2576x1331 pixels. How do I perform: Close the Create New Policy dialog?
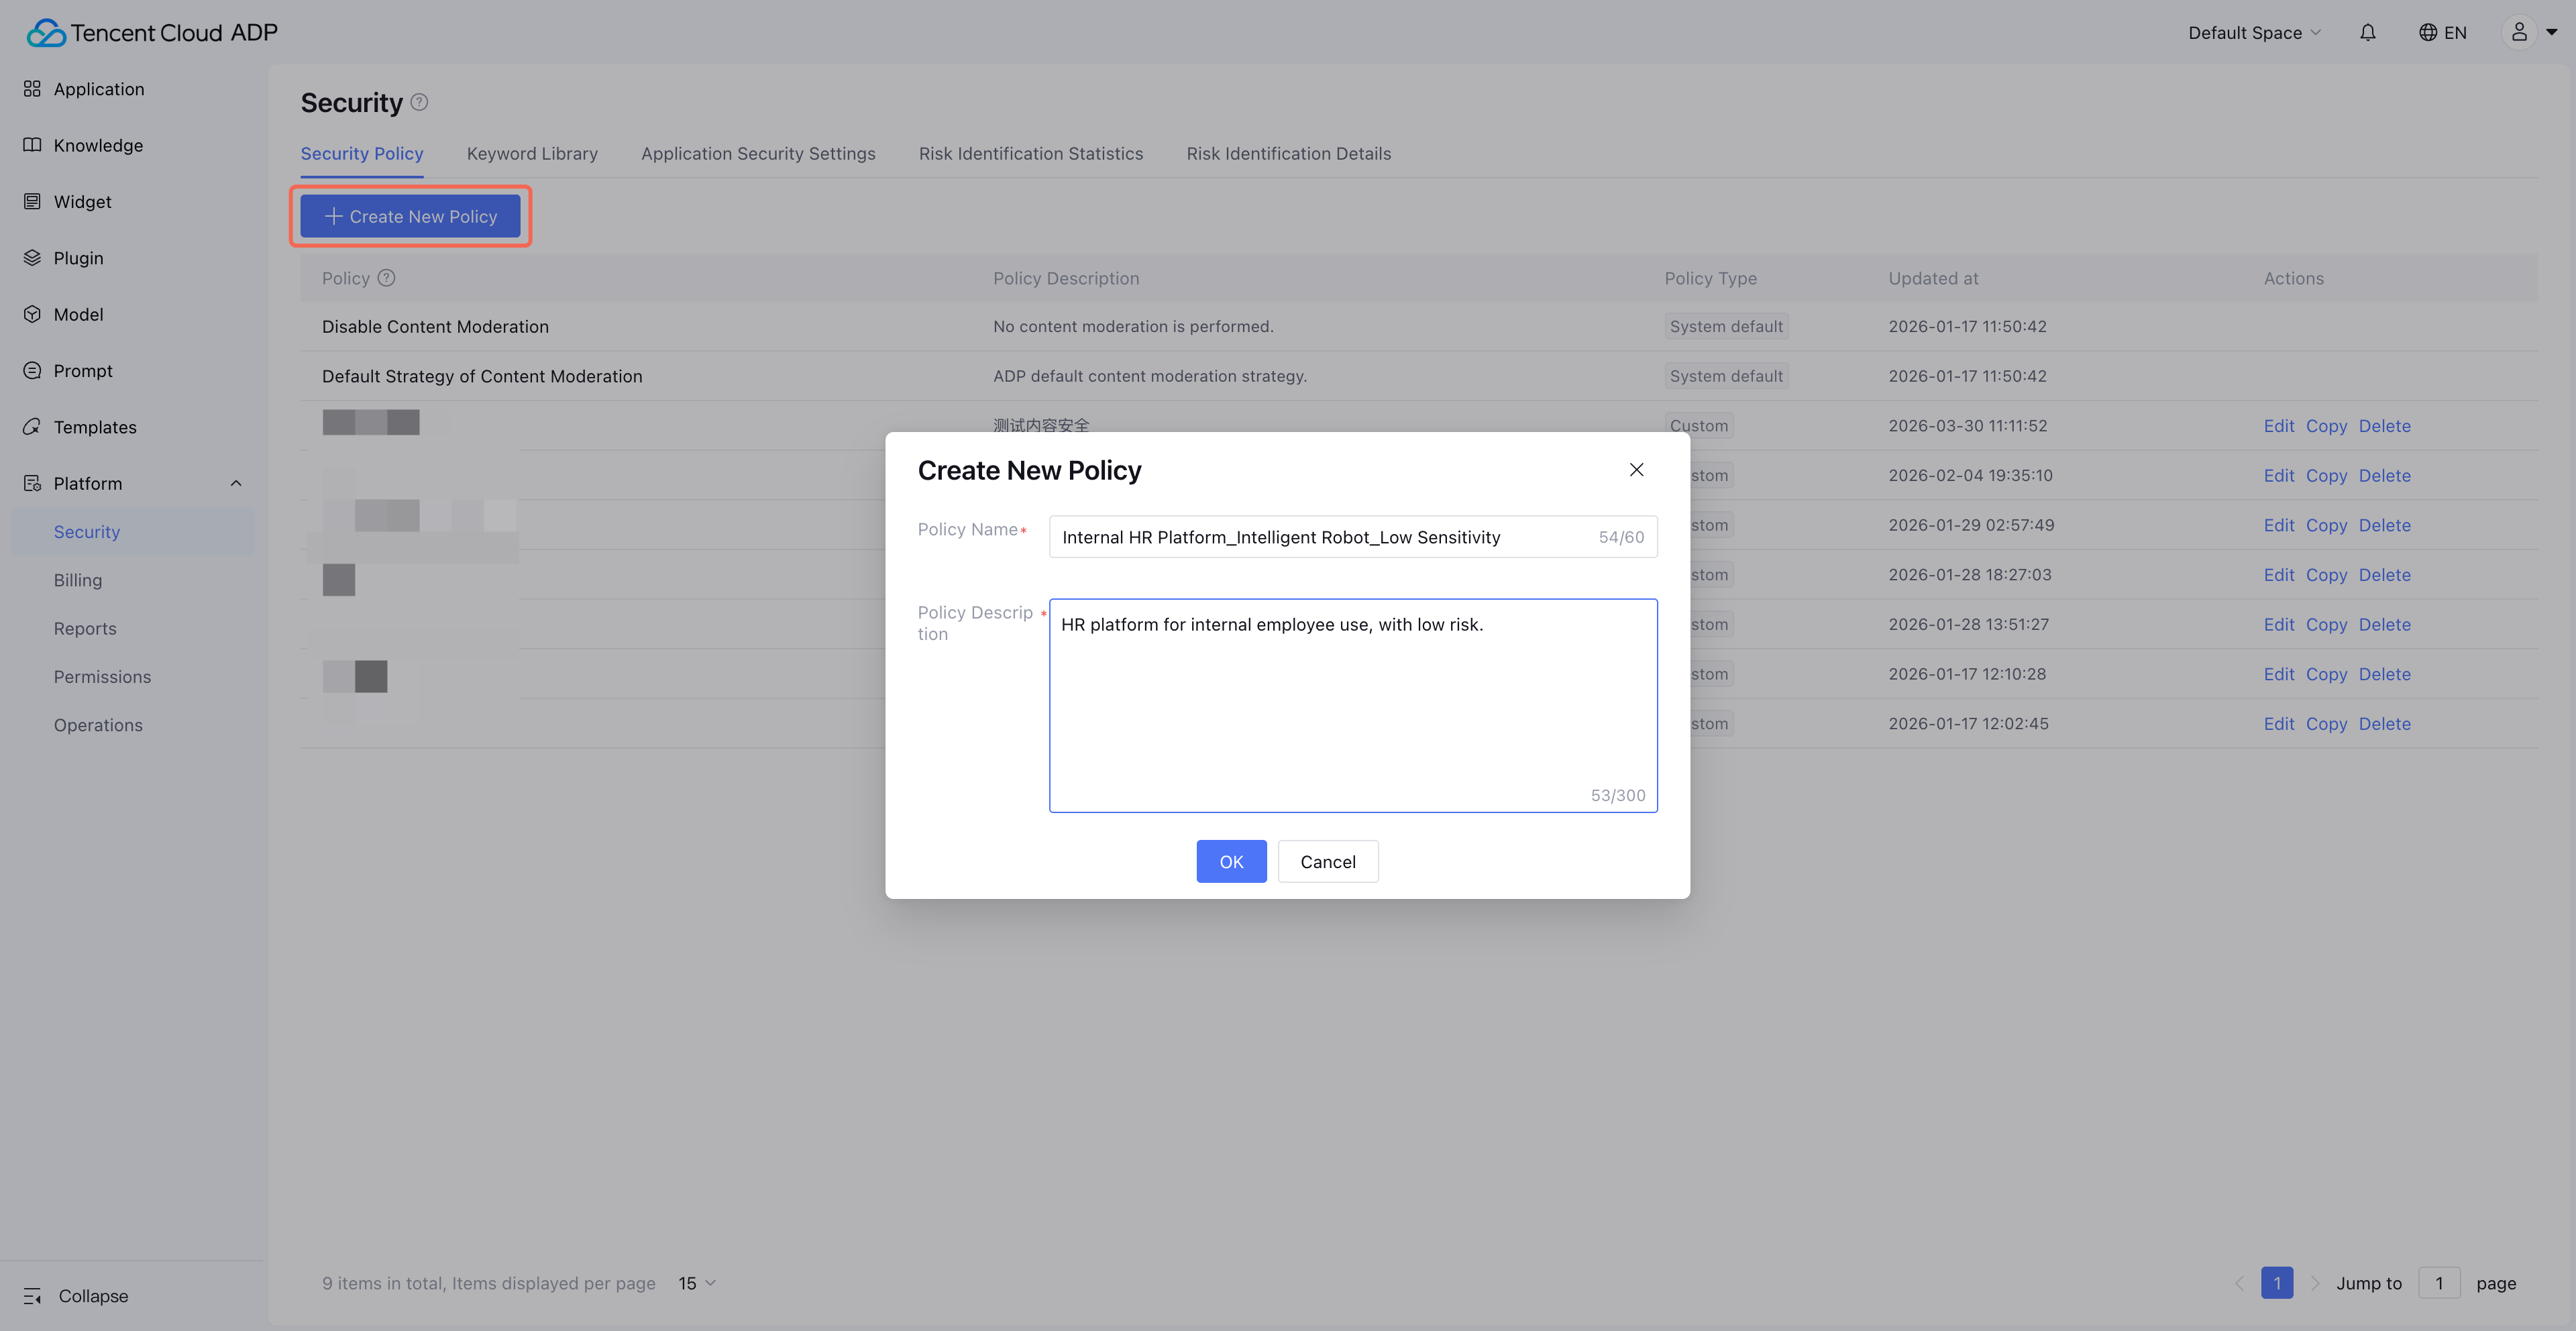[1636, 470]
